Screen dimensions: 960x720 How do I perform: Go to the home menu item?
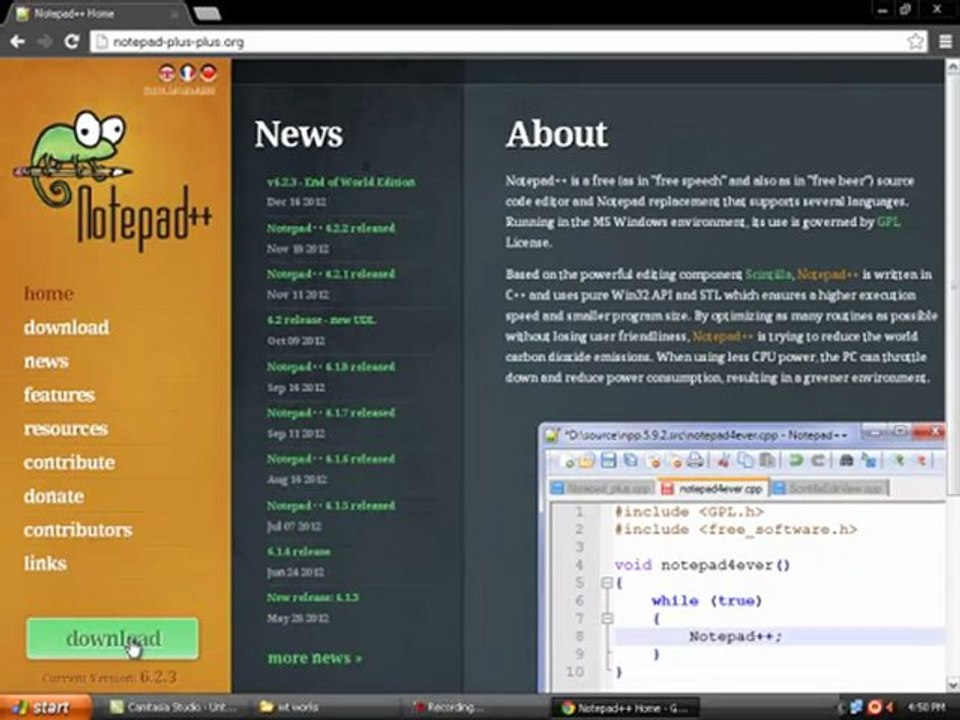click(49, 293)
